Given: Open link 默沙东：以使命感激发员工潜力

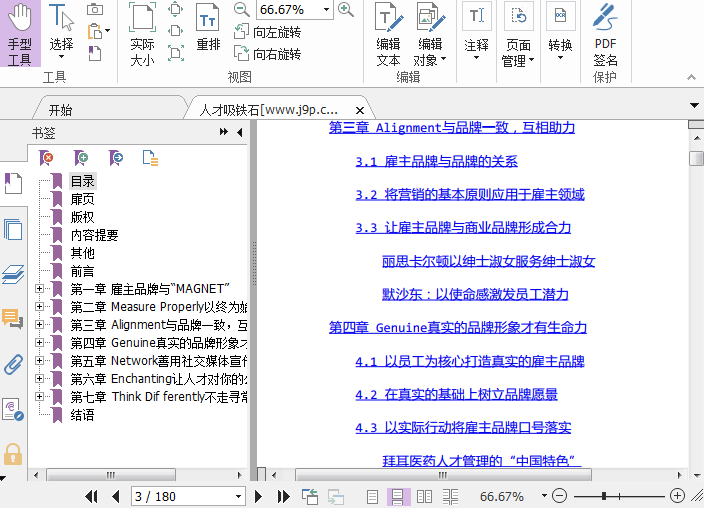Looking at the screenshot, I should [475, 294].
